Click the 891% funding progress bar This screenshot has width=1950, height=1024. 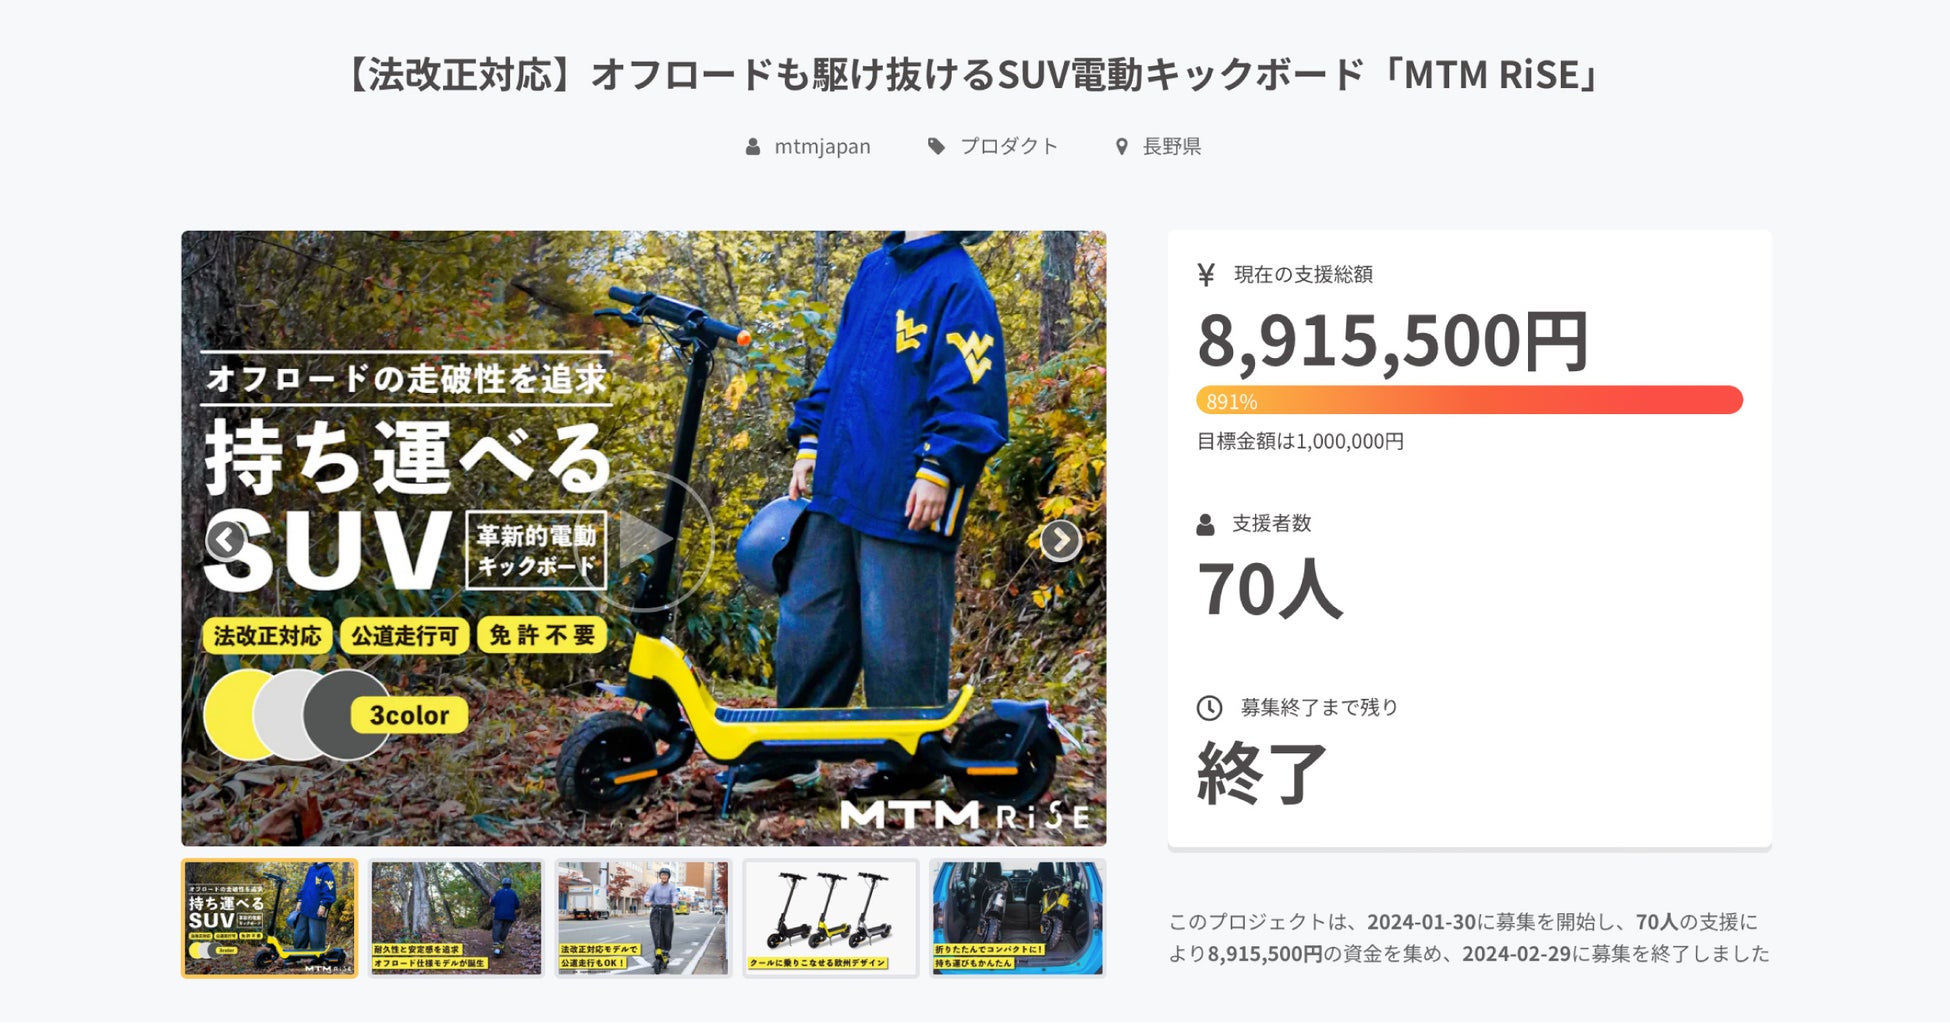click(1469, 400)
